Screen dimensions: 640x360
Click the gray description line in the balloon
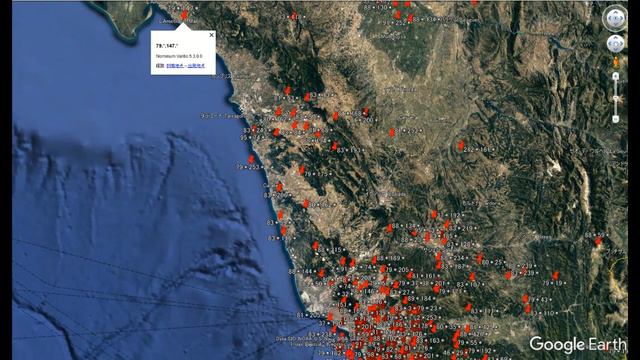pyautogui.click(x=179, y=56)
